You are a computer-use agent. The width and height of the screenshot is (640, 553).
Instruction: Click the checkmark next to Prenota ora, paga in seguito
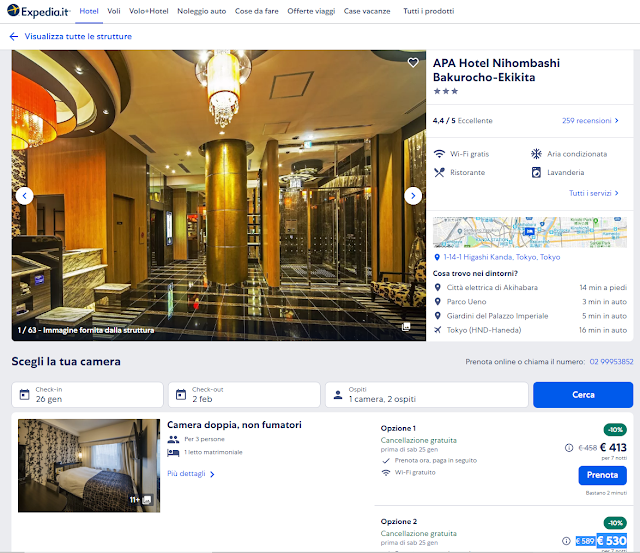(386, 460)
